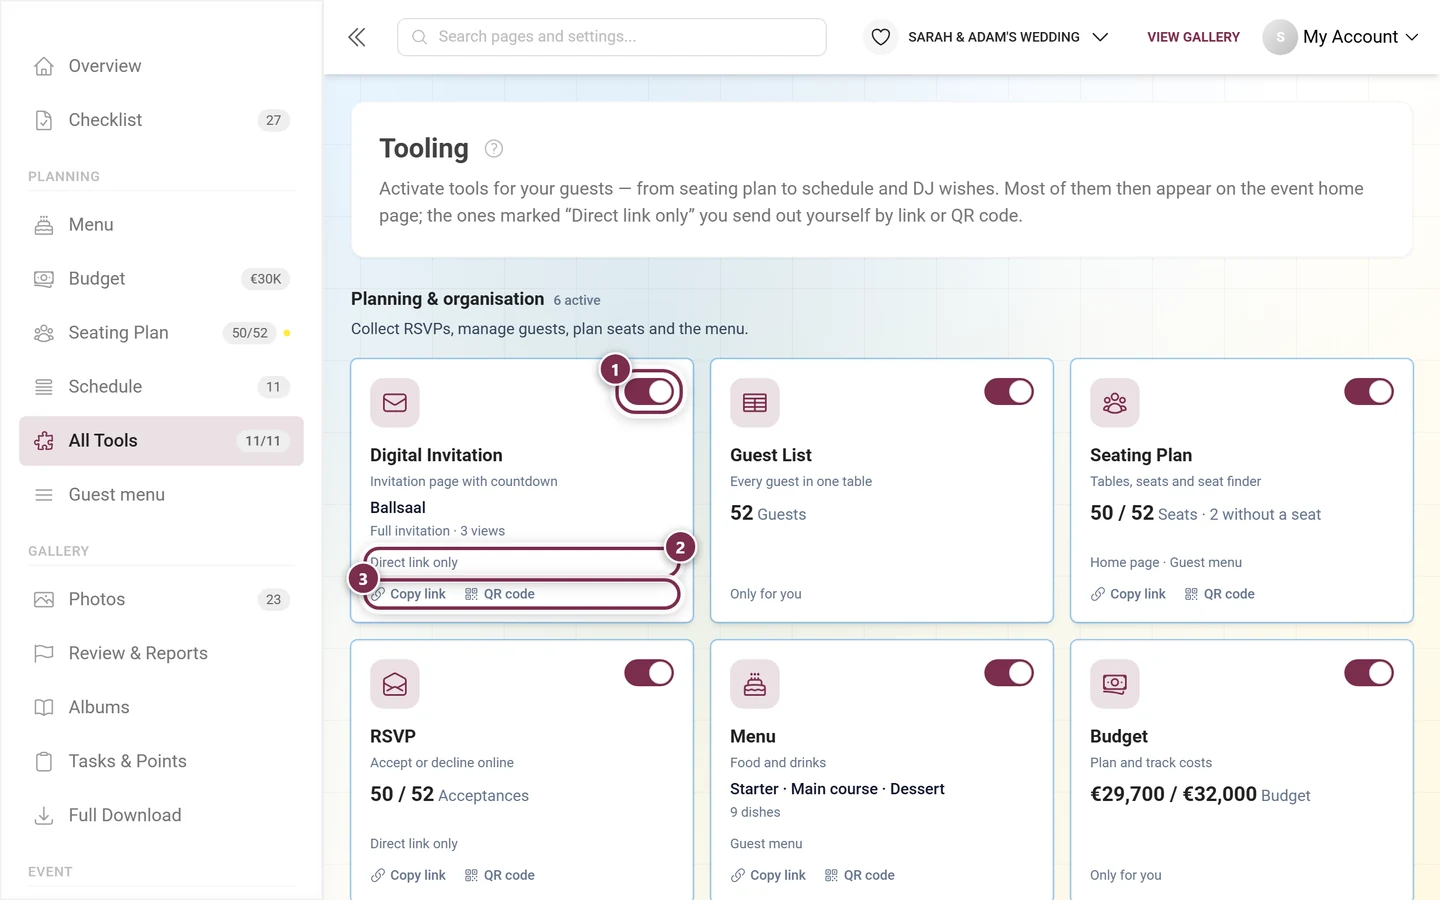Turn off the Budget tool switch

pos(1369,673)
